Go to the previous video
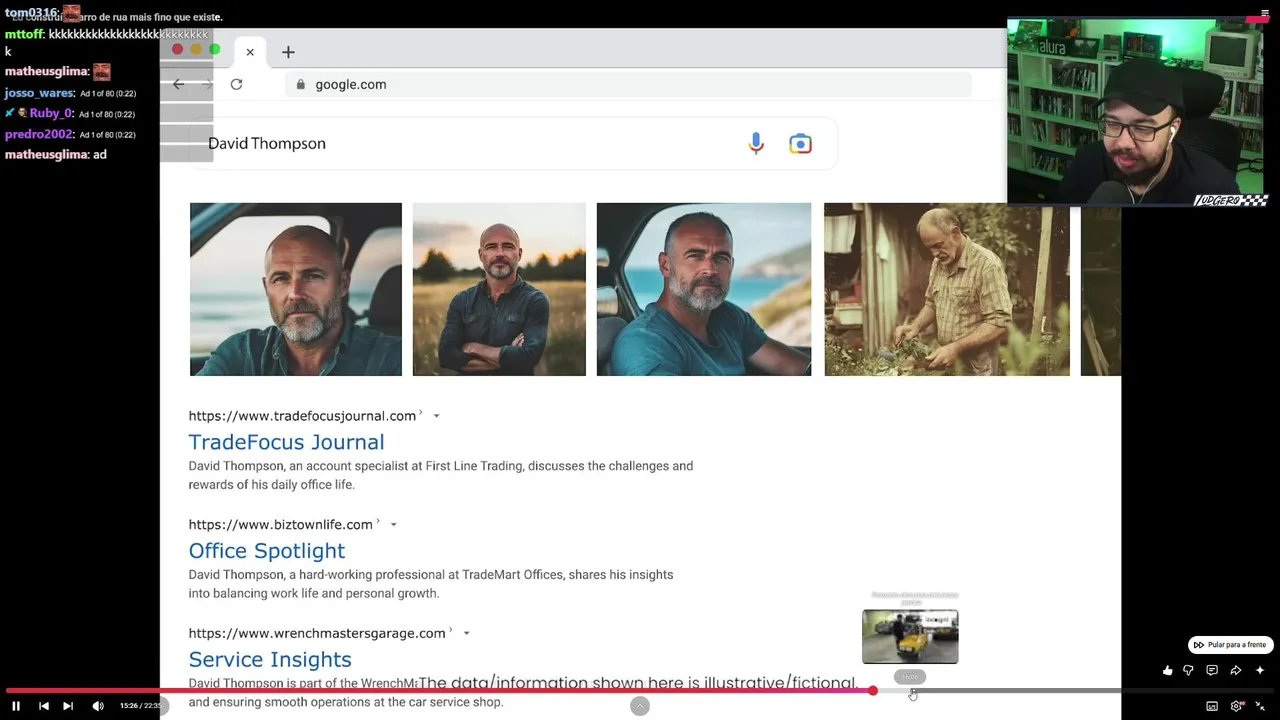This screenshot has width=1280, height=720. coord(44,706)
